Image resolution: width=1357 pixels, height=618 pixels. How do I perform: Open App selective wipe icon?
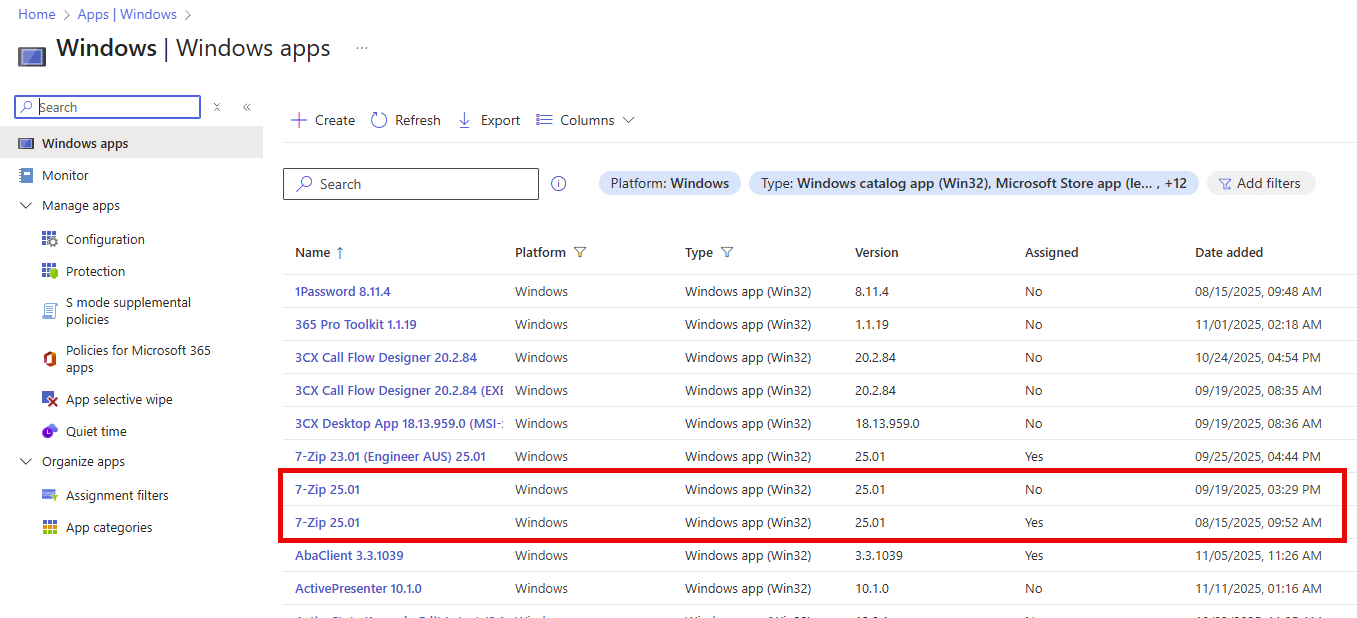50,399
